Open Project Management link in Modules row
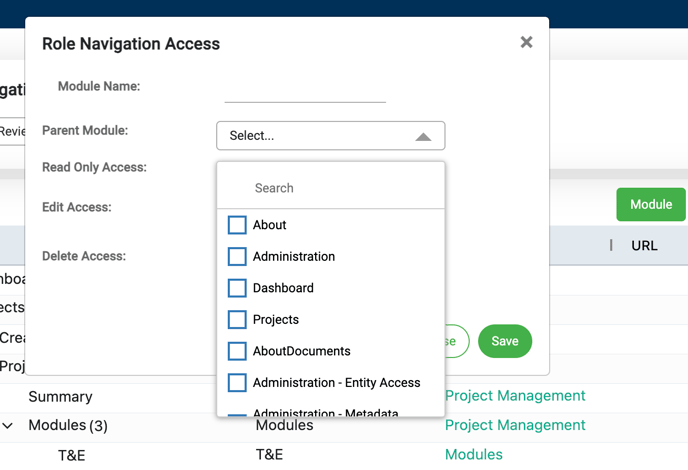 pyautogui.click(x=515, y=425)
